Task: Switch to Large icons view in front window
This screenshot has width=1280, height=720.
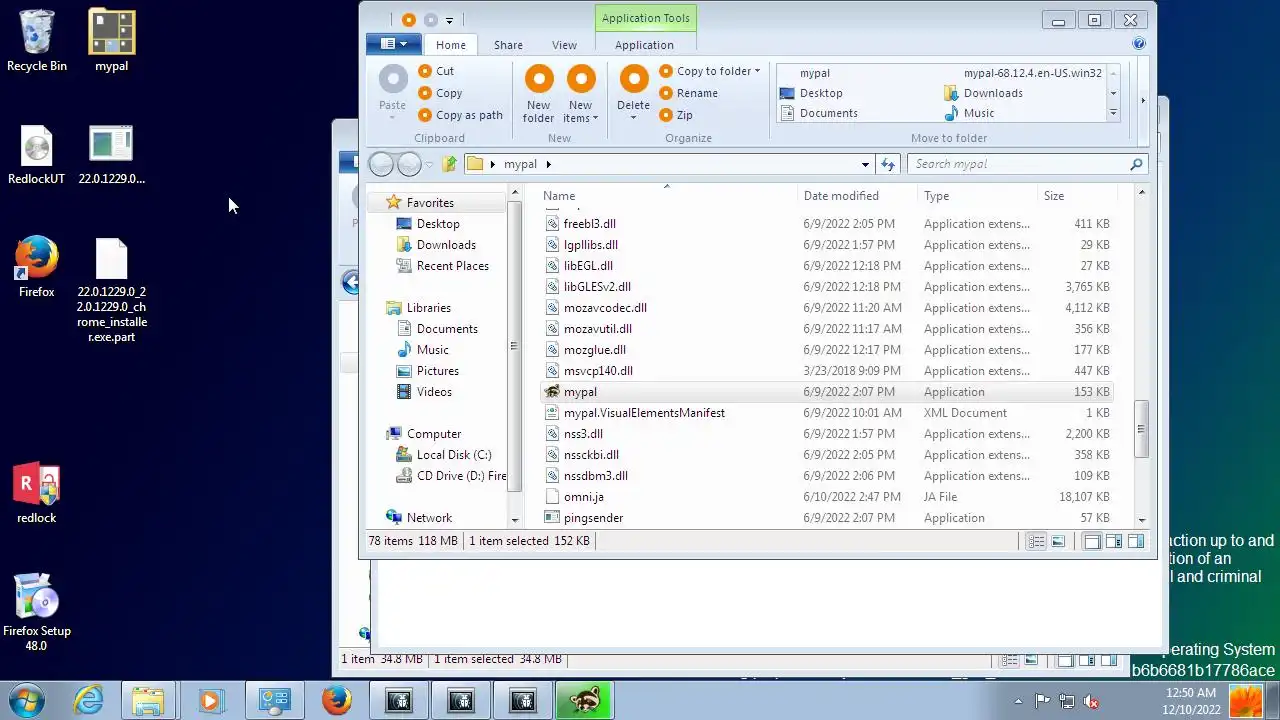Action: [x=1058, y=541]
